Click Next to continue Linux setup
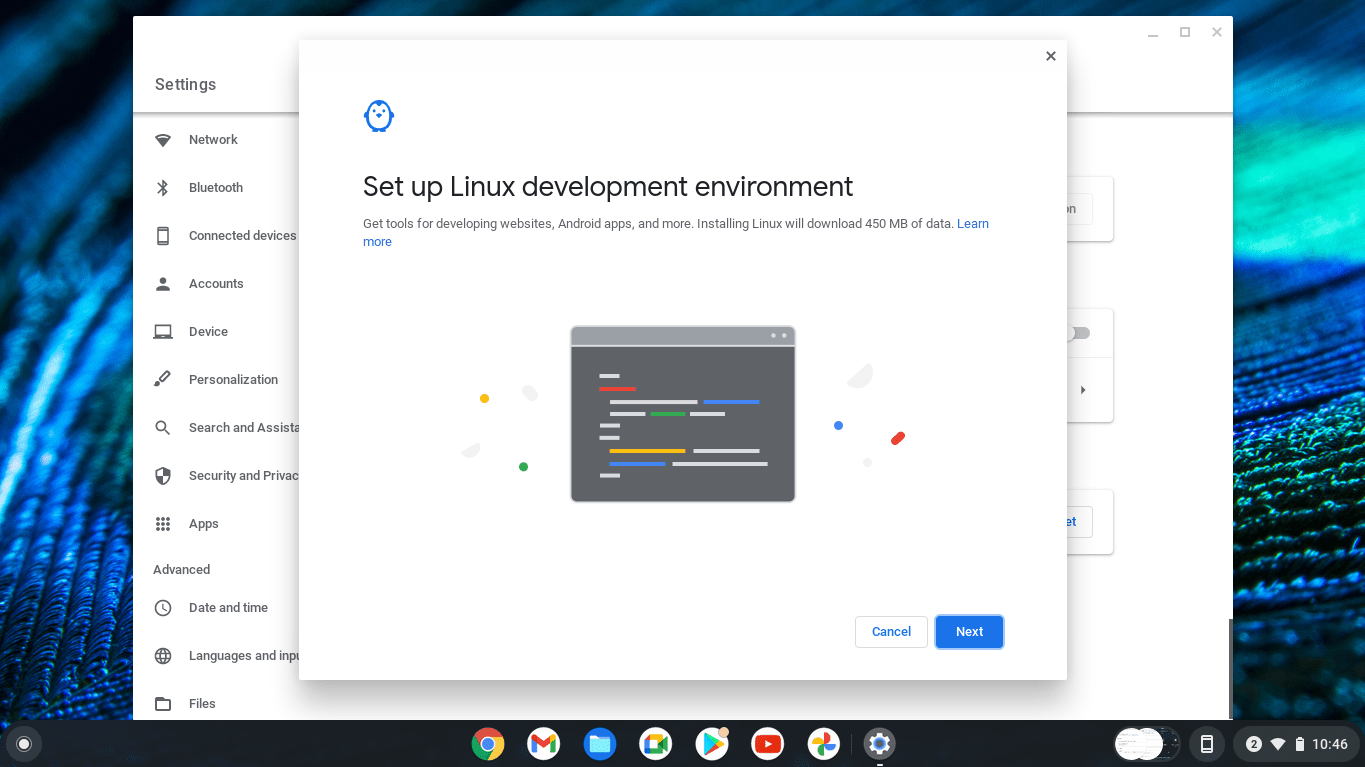This screenshot has height=767, width=1365. point(969,632)
